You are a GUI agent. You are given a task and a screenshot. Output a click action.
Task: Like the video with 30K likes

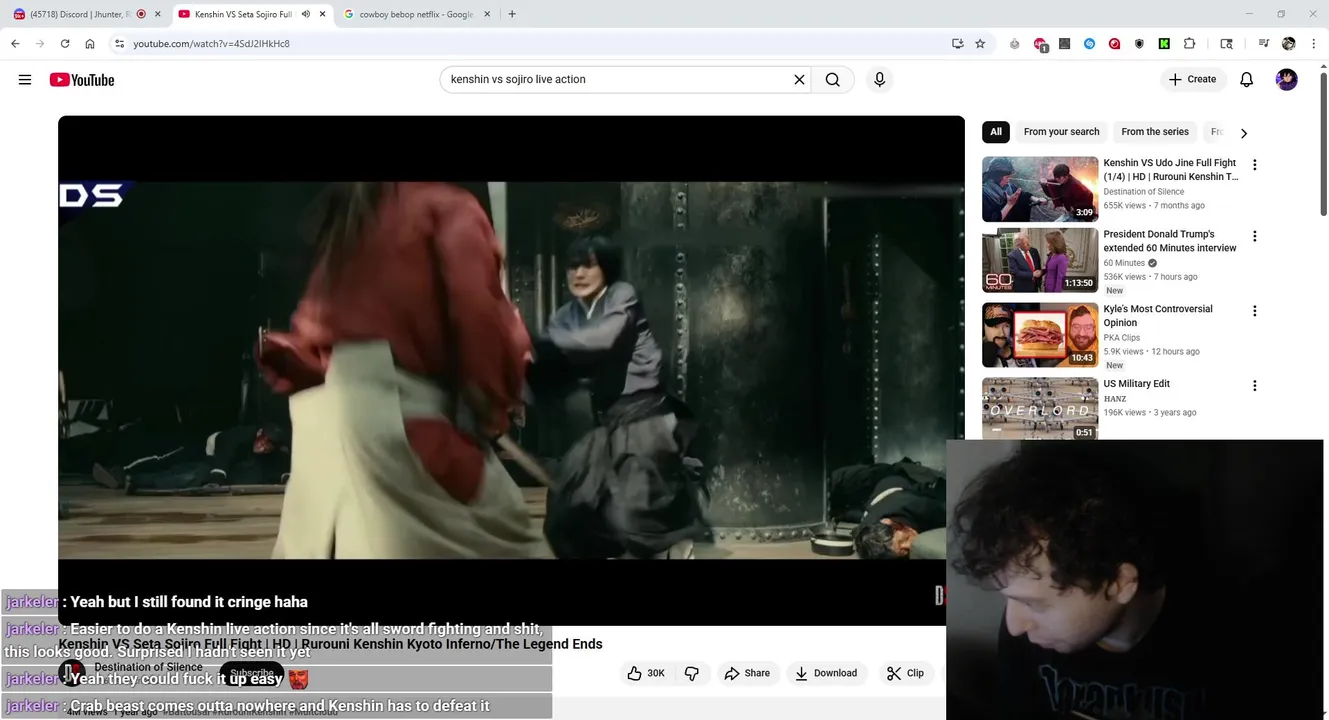(646, 673)
